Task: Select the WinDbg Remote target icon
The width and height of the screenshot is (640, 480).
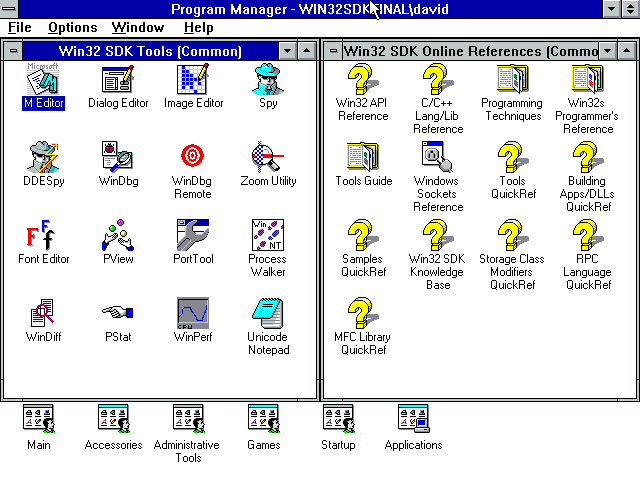Action: coord(192,156)
